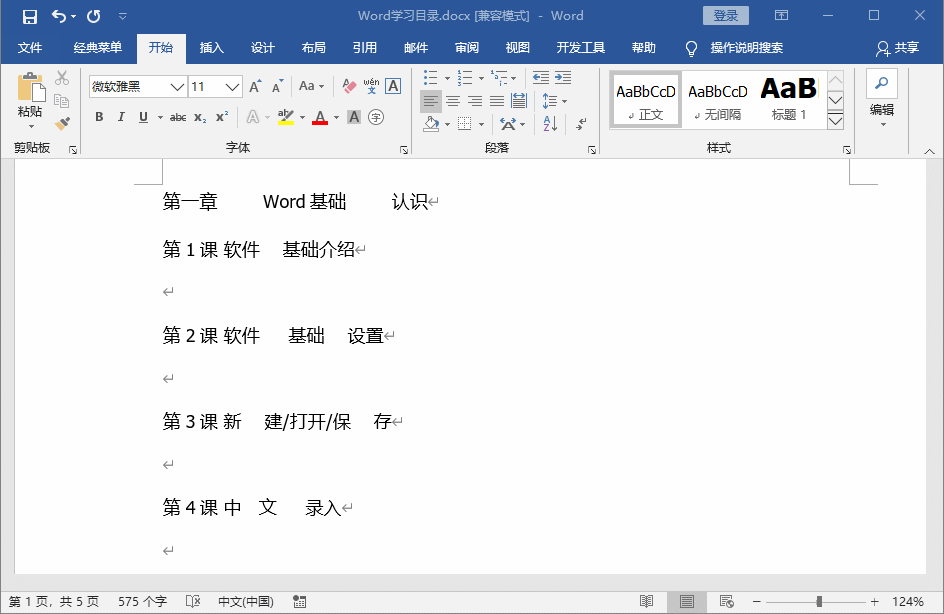Zoom out with the minus button

coord(757,601)
